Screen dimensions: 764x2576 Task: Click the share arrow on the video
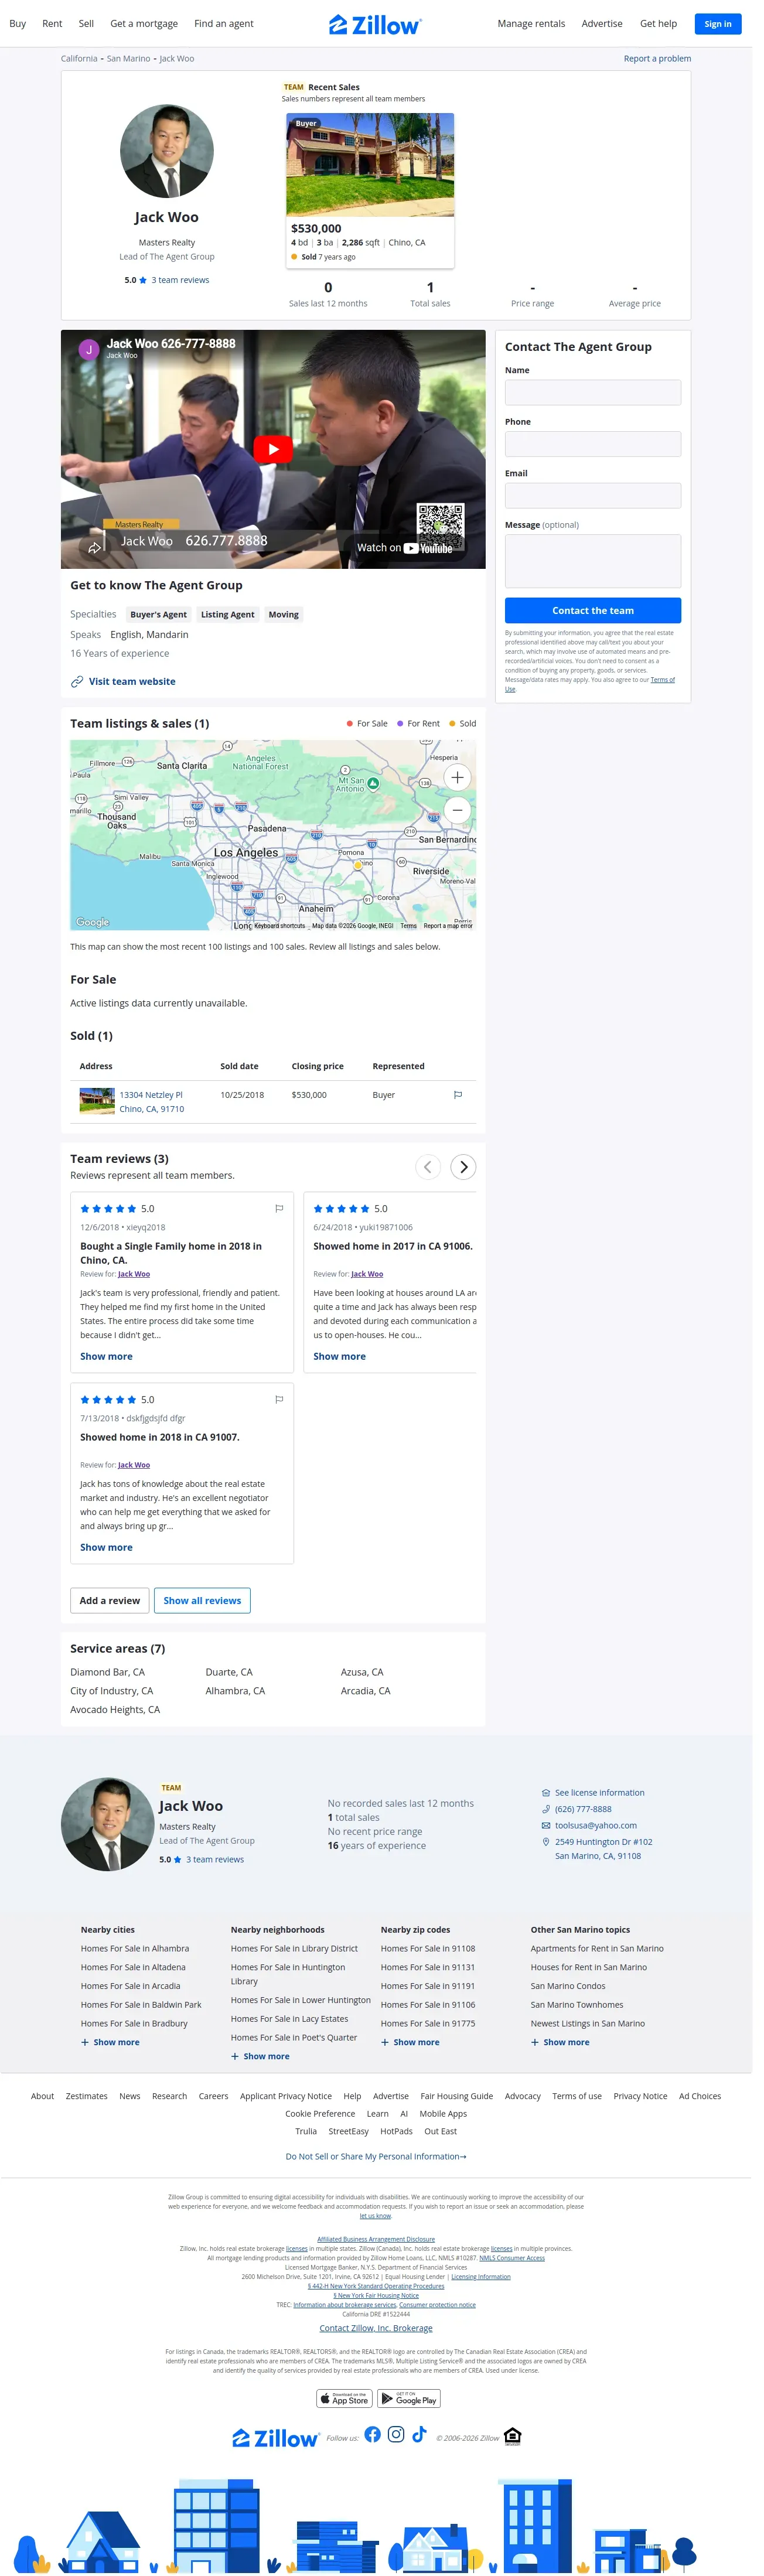tap(94, 546)
